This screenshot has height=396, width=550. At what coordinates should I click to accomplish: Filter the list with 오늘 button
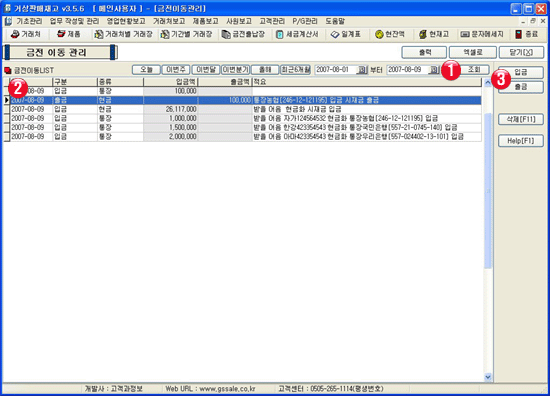pyautogui.click(x=146, y=70)
